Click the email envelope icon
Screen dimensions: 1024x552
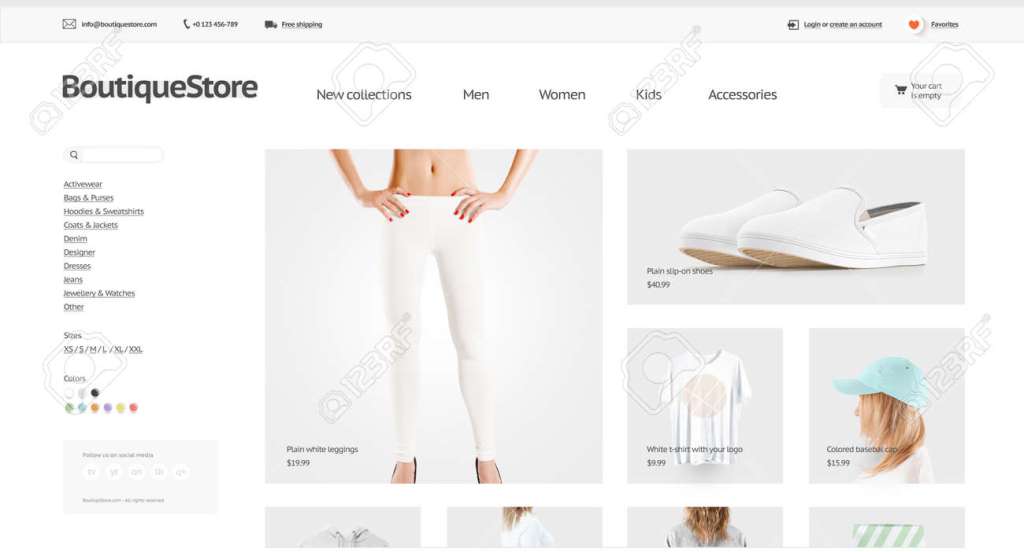click(x=69, y=24)
